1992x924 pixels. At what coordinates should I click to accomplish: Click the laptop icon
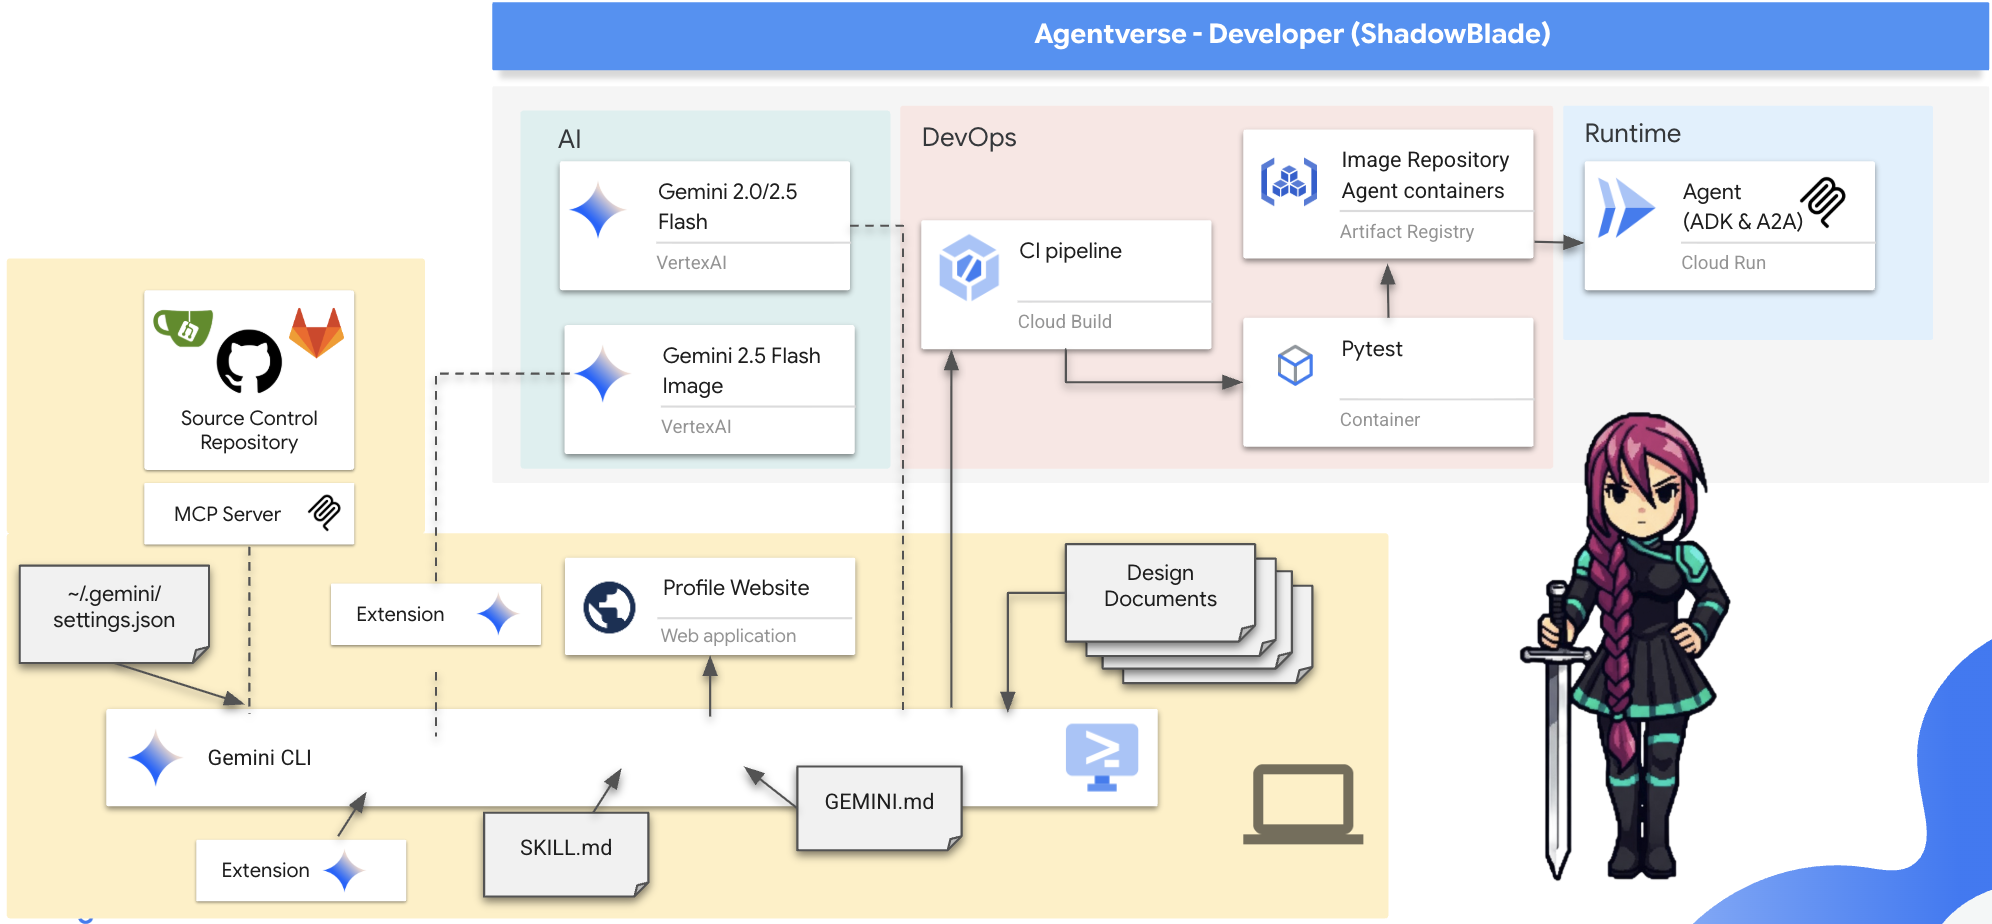[1303, 804]
